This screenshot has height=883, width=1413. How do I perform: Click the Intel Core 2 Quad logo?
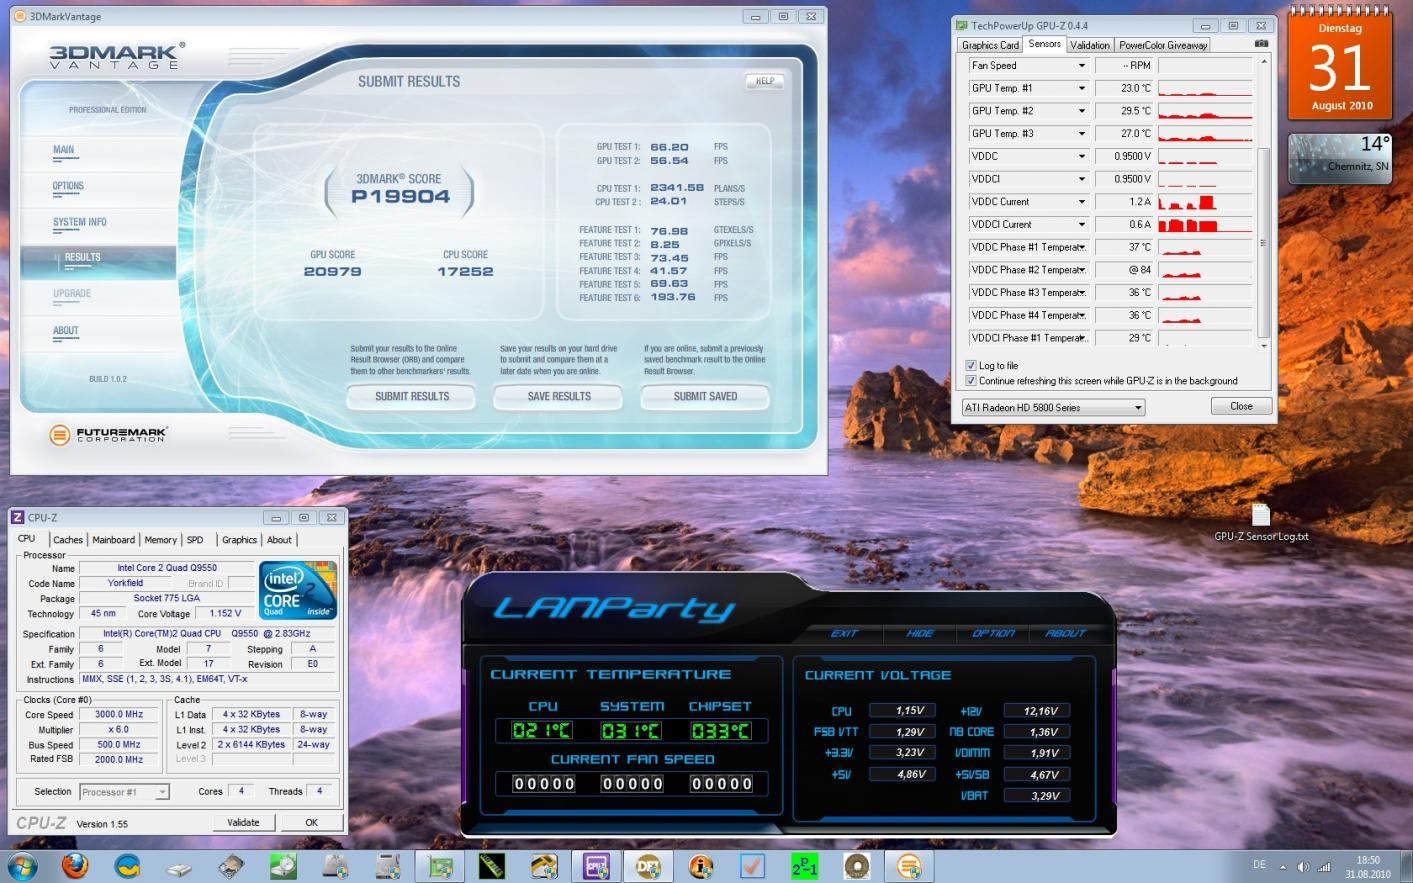point(298,590)
